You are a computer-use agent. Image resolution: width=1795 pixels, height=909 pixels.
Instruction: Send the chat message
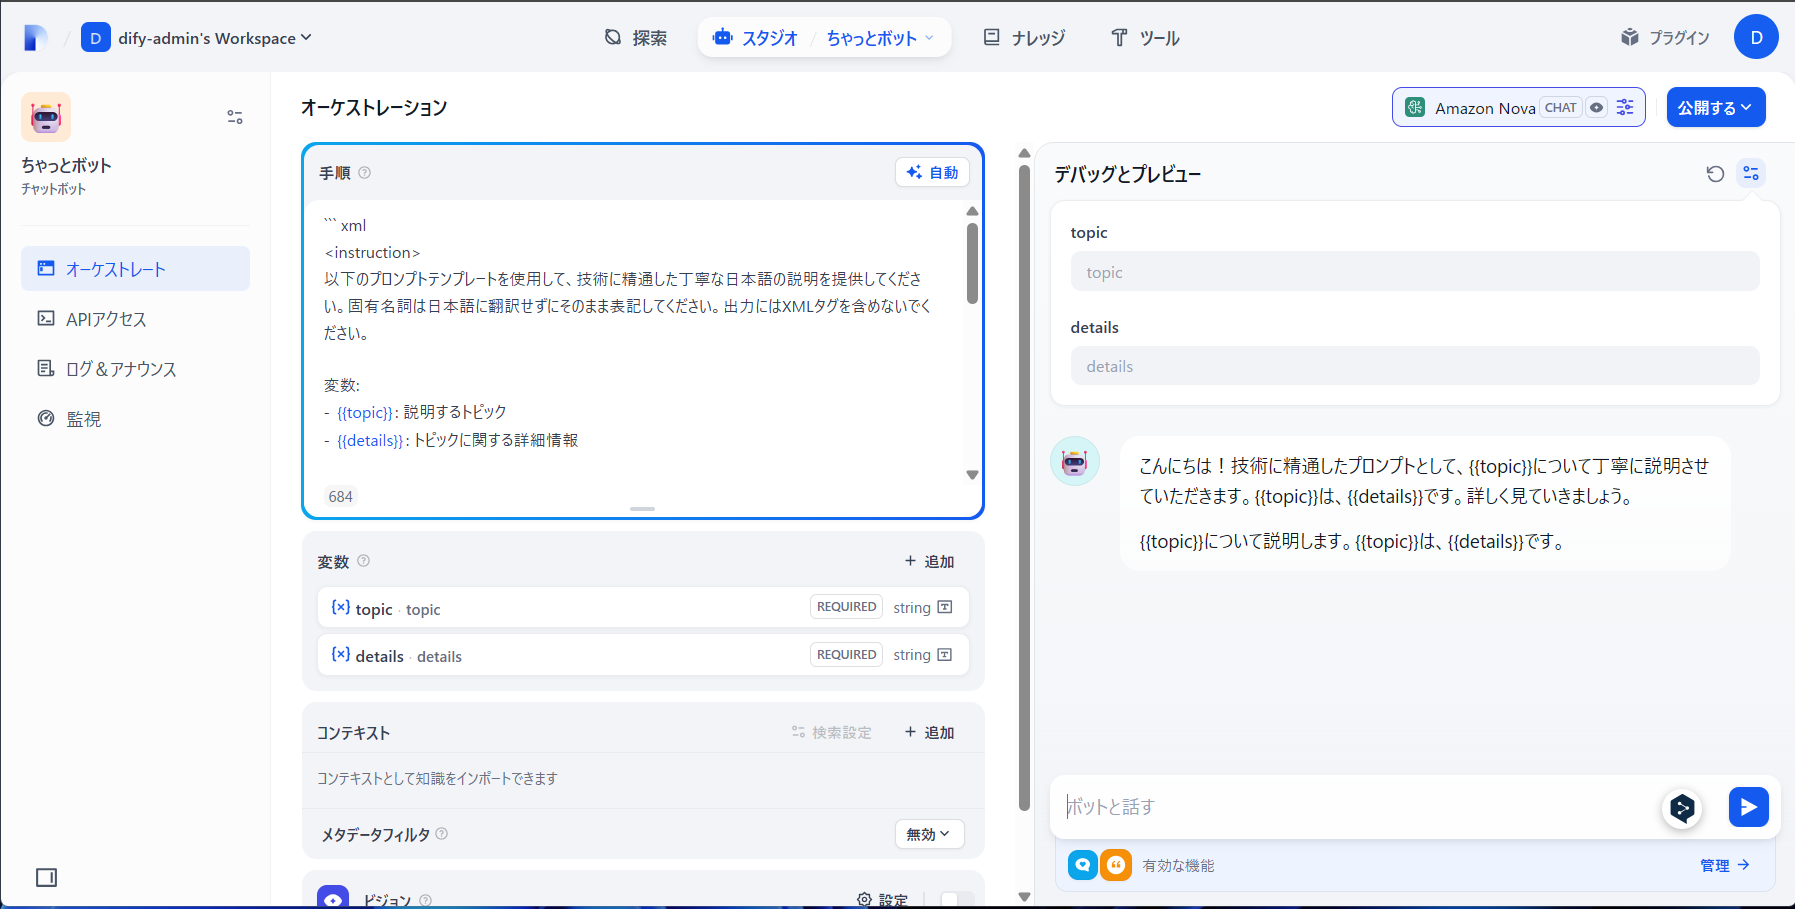coord(1748,807)
